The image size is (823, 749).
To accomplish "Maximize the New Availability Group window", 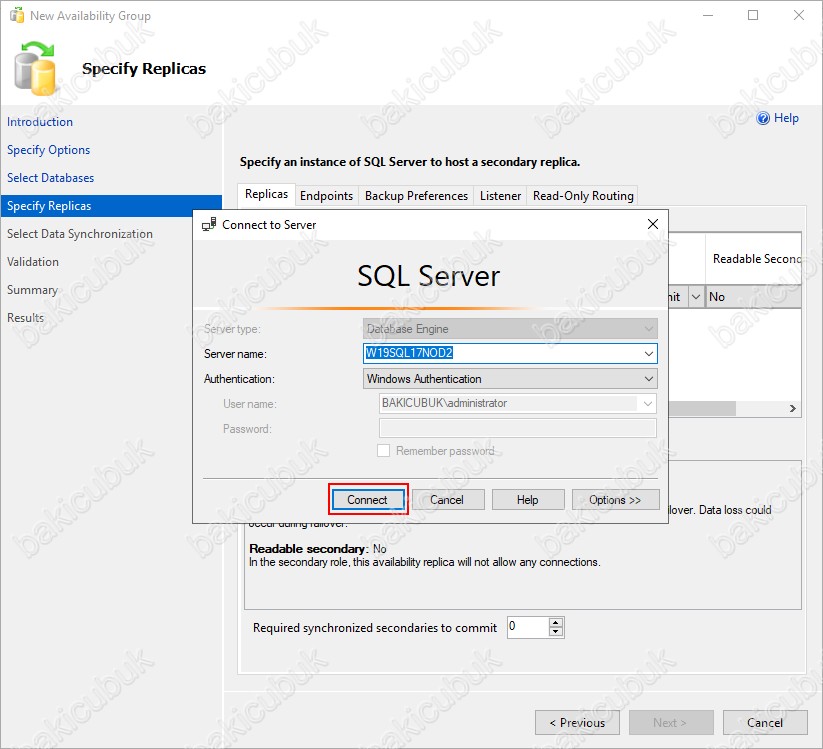I will coord(753,15).
